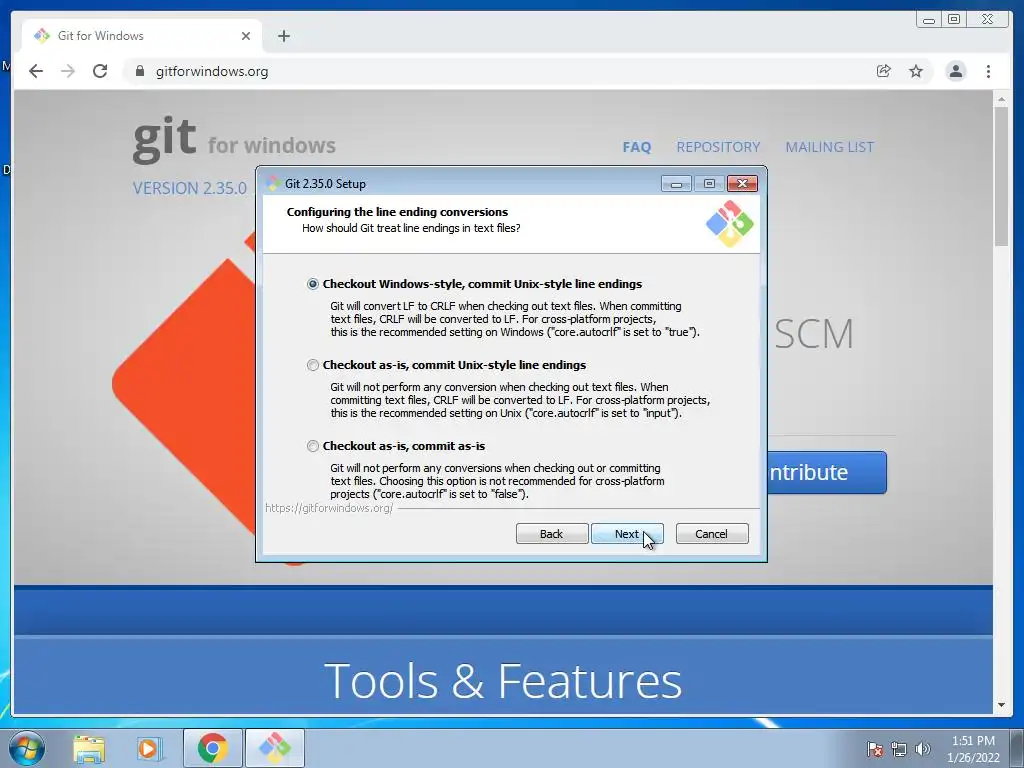Image resolution: width=1024 pixels, height=768 pixels.
Task: Restore the Chrome window size
Action: tap(954, 20)
